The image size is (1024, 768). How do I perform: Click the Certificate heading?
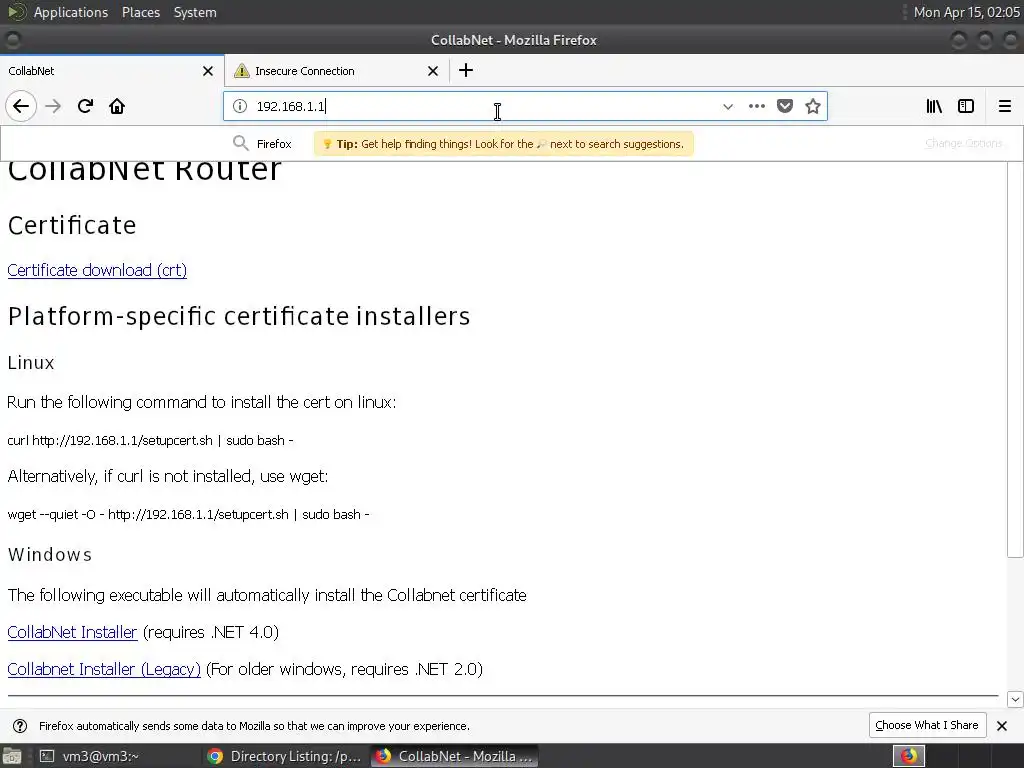(72, 225)
